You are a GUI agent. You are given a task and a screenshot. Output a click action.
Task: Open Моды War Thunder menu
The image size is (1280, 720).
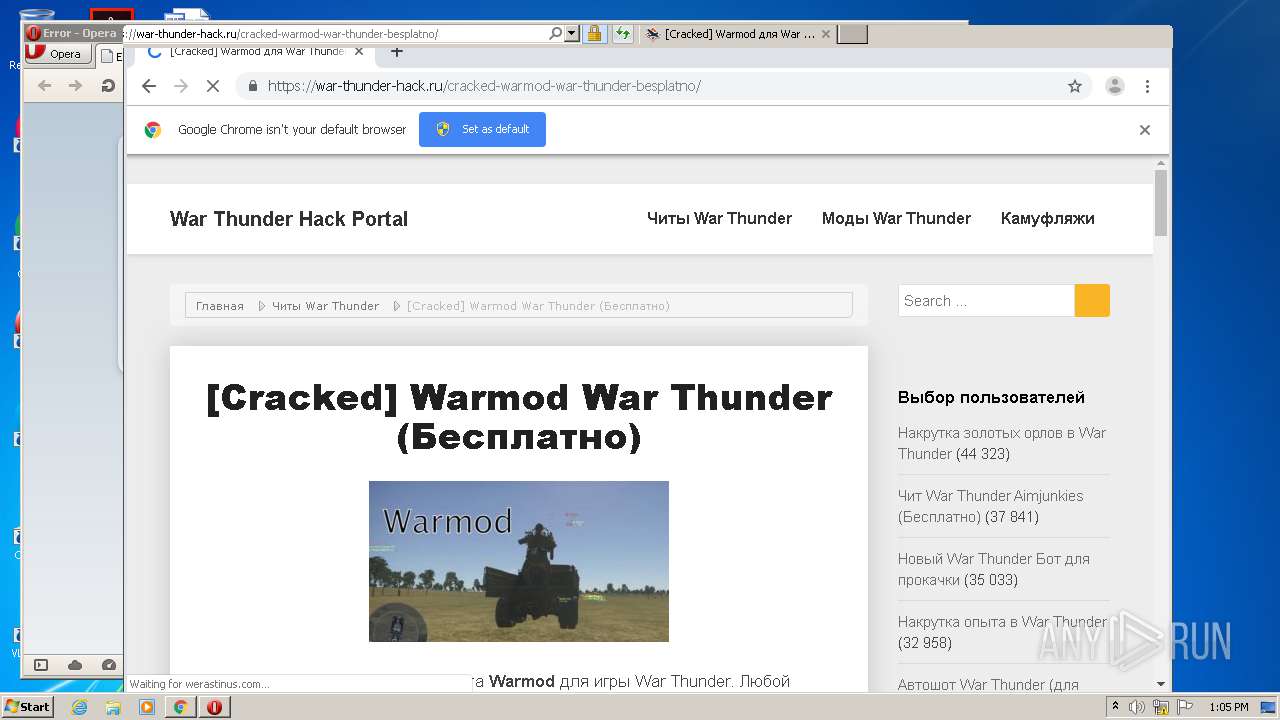(x=896, y=218)
